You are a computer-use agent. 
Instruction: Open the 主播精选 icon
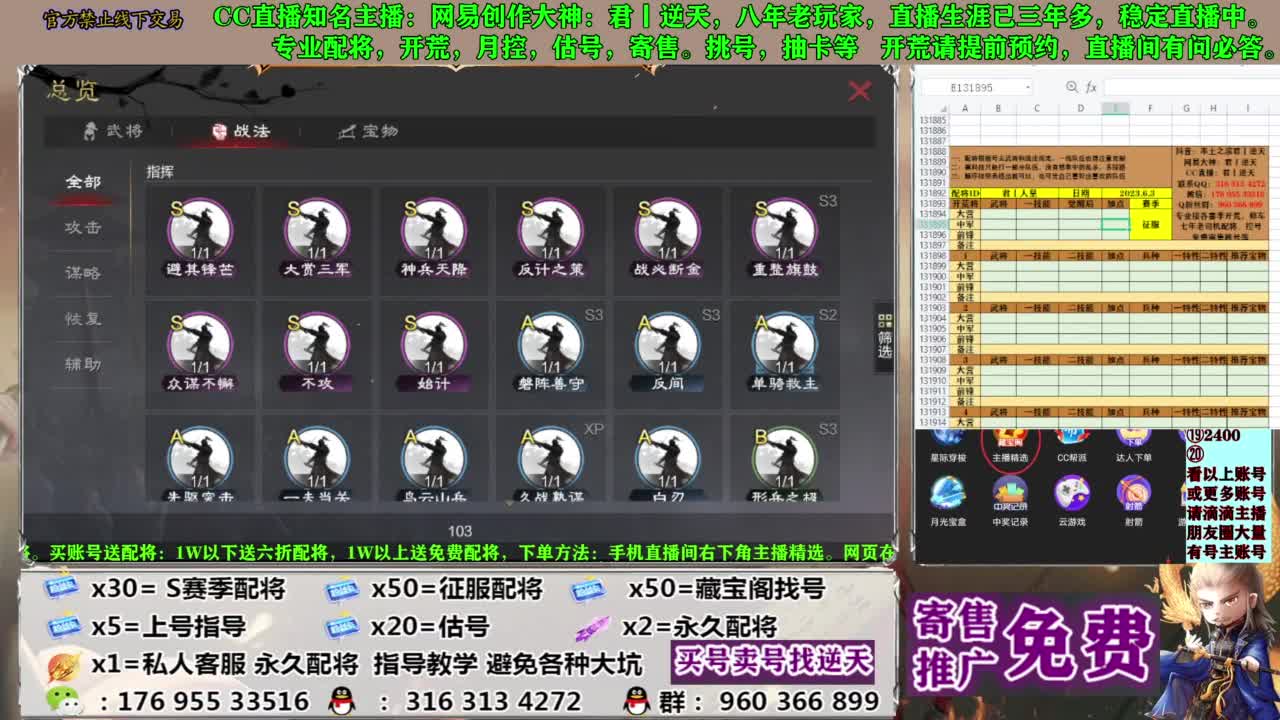click(1009, 446)
